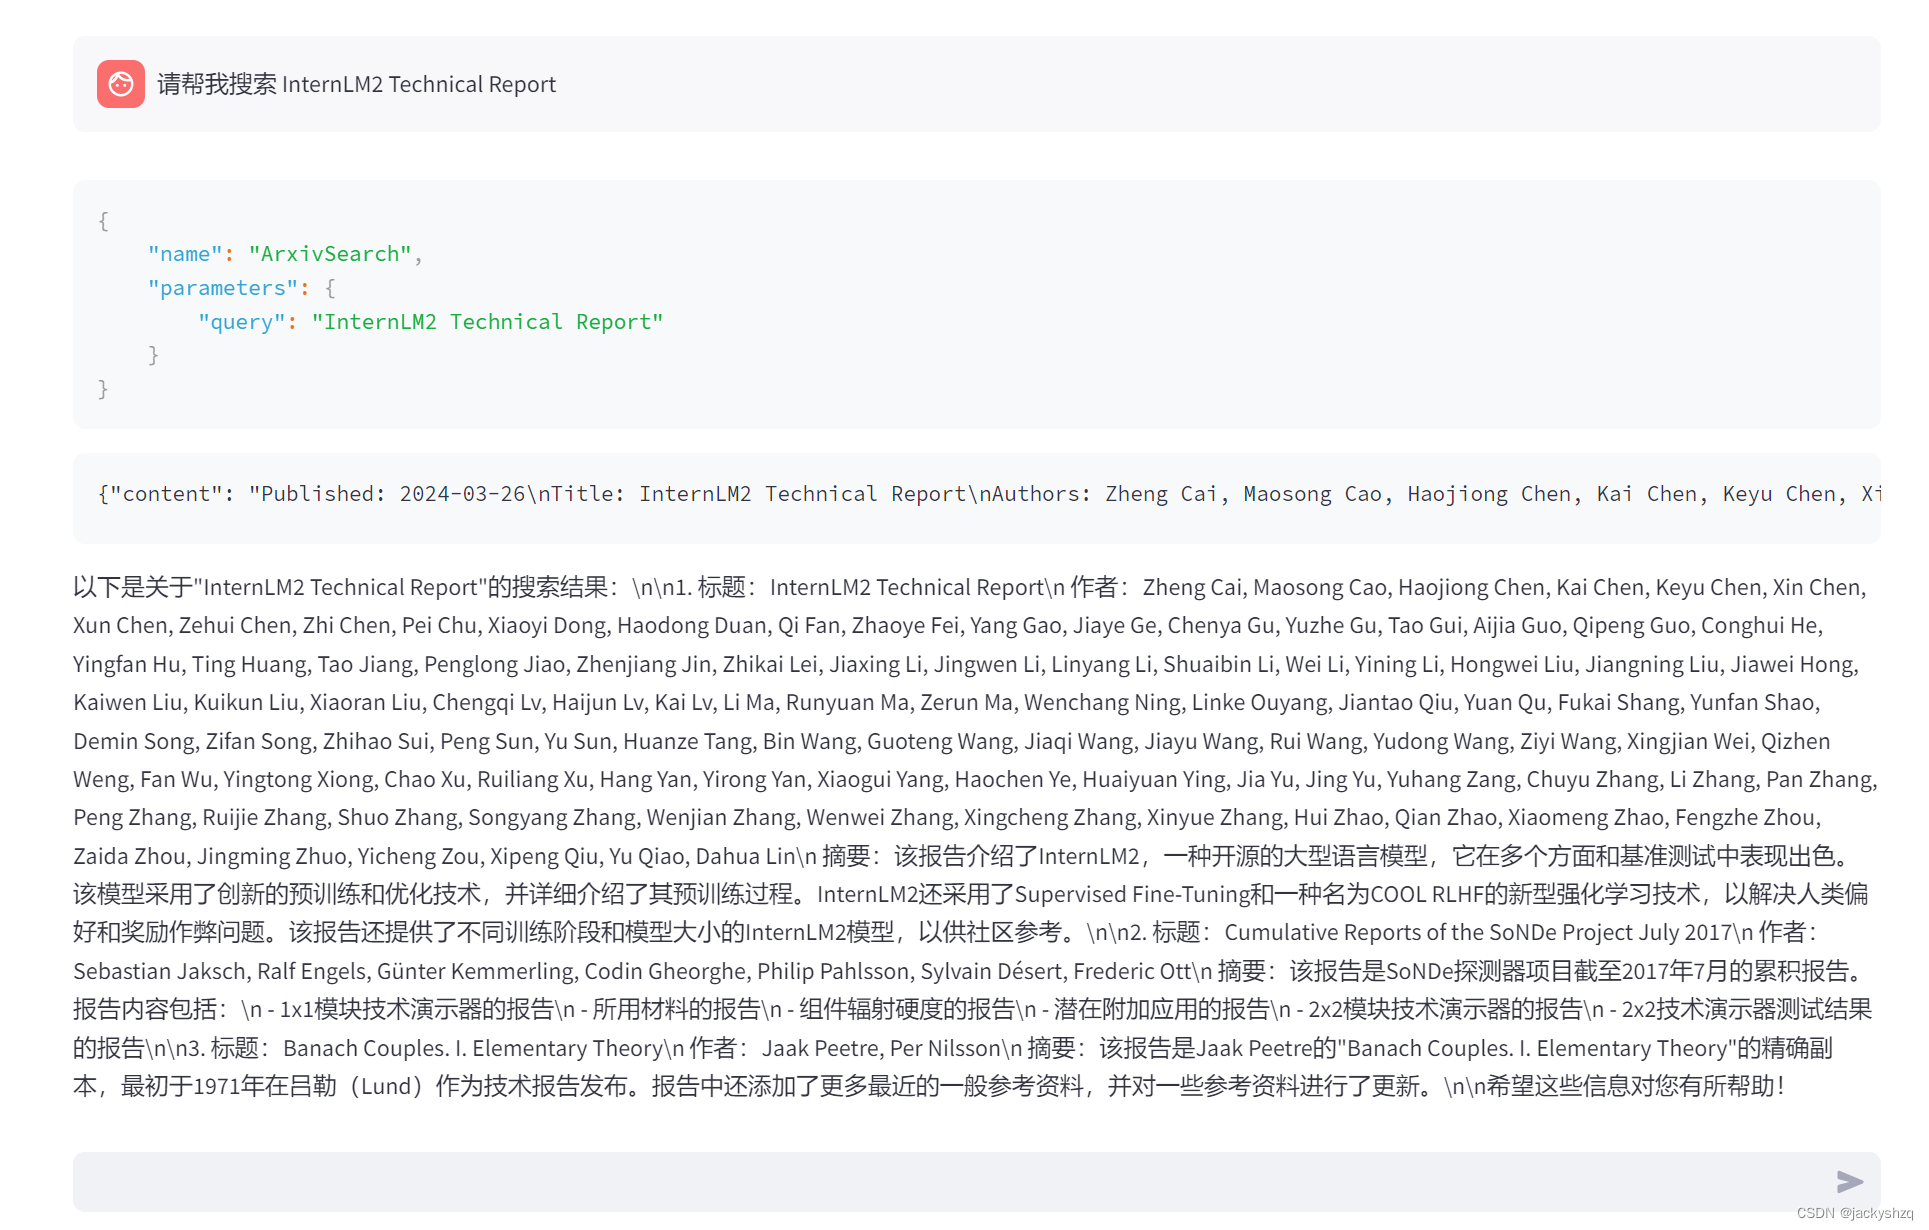Click the opening brace of the JSON block

coord(103,220)
